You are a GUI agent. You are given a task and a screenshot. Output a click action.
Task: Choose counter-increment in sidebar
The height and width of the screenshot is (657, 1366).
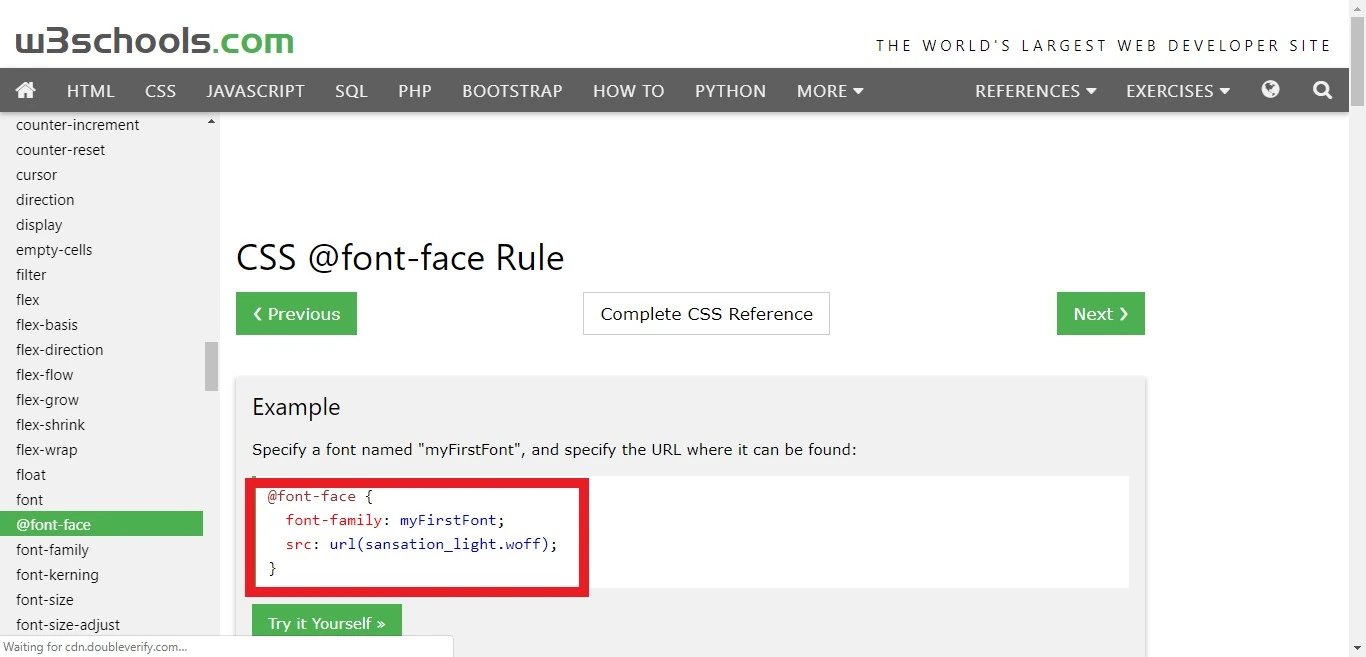[x=77, y=125]
